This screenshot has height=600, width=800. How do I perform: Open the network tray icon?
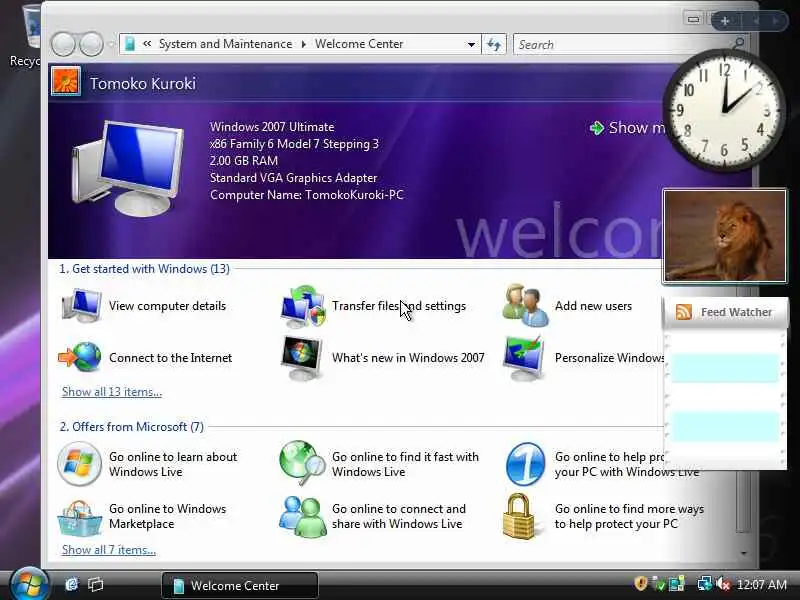pyautogui.click(x=705, y=584)
